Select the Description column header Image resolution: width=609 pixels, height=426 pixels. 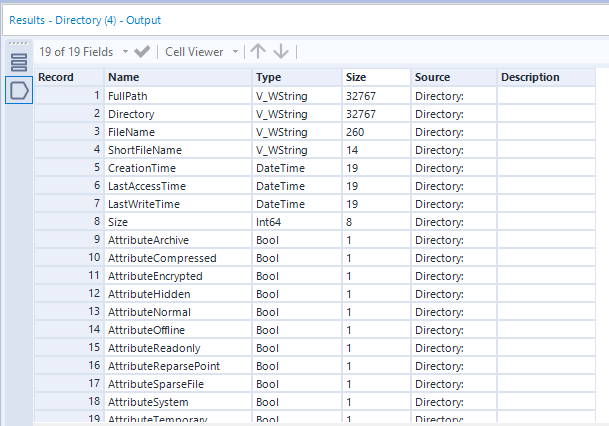pos(530,77)
